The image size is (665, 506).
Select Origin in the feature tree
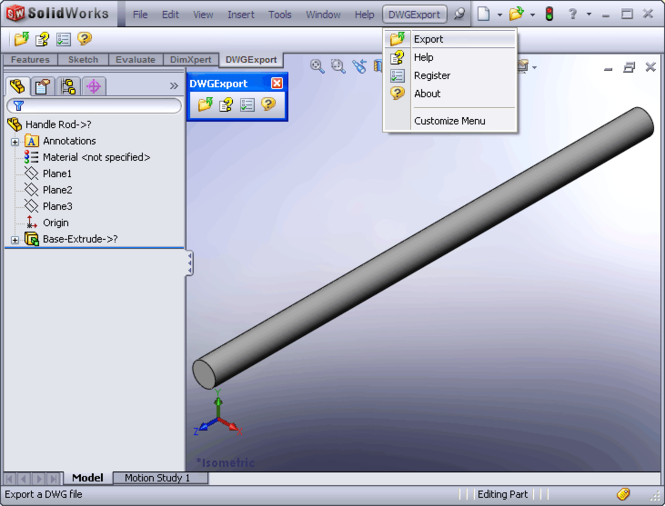pyautogui.click(x=46, y=223)
